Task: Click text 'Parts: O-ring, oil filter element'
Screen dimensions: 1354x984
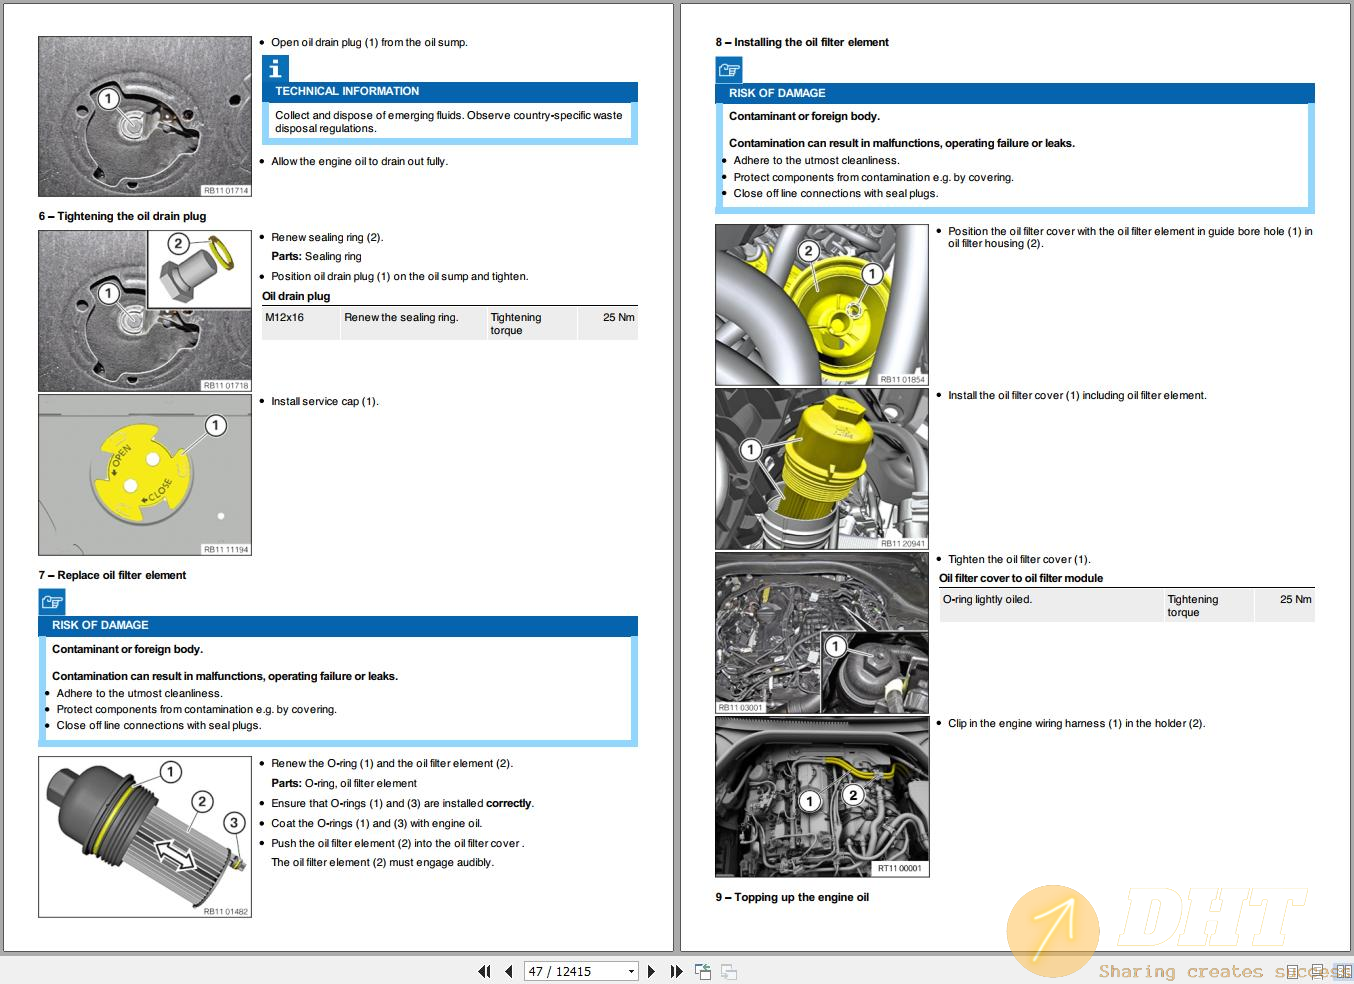Action: coord(344,783)
